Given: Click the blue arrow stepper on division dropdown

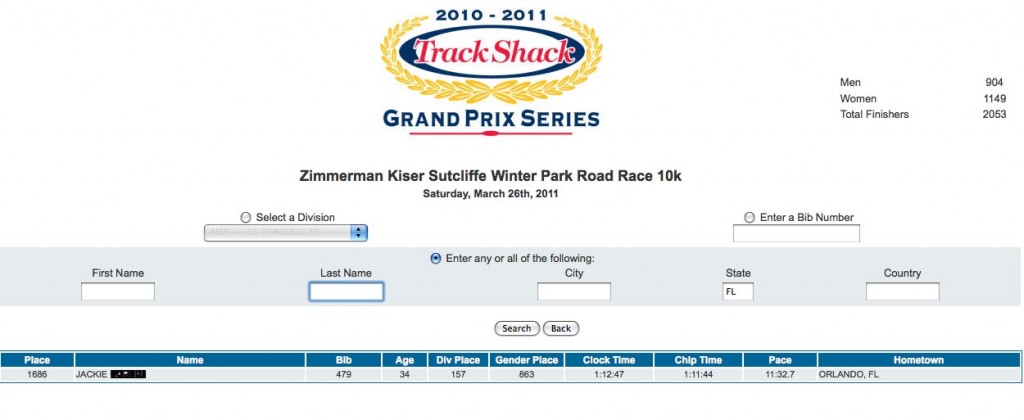Looking at the screenshot, I should 359,233.
